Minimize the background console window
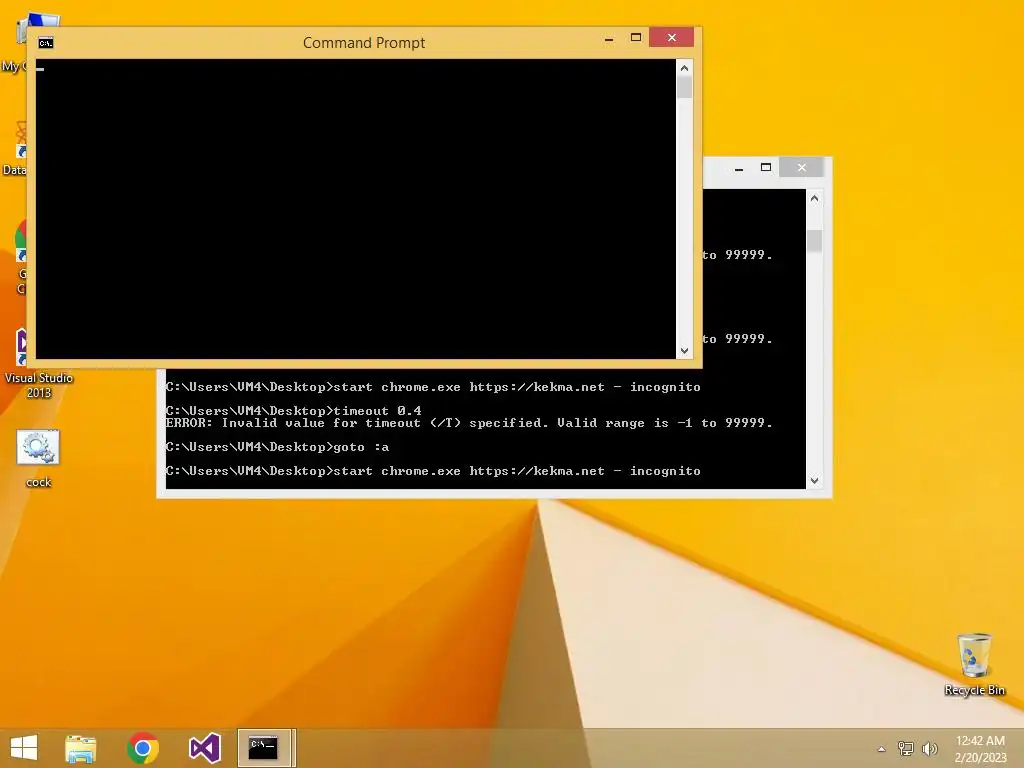Image resolution: width=1024 pixels, height=768 pixels. (739, 168)
